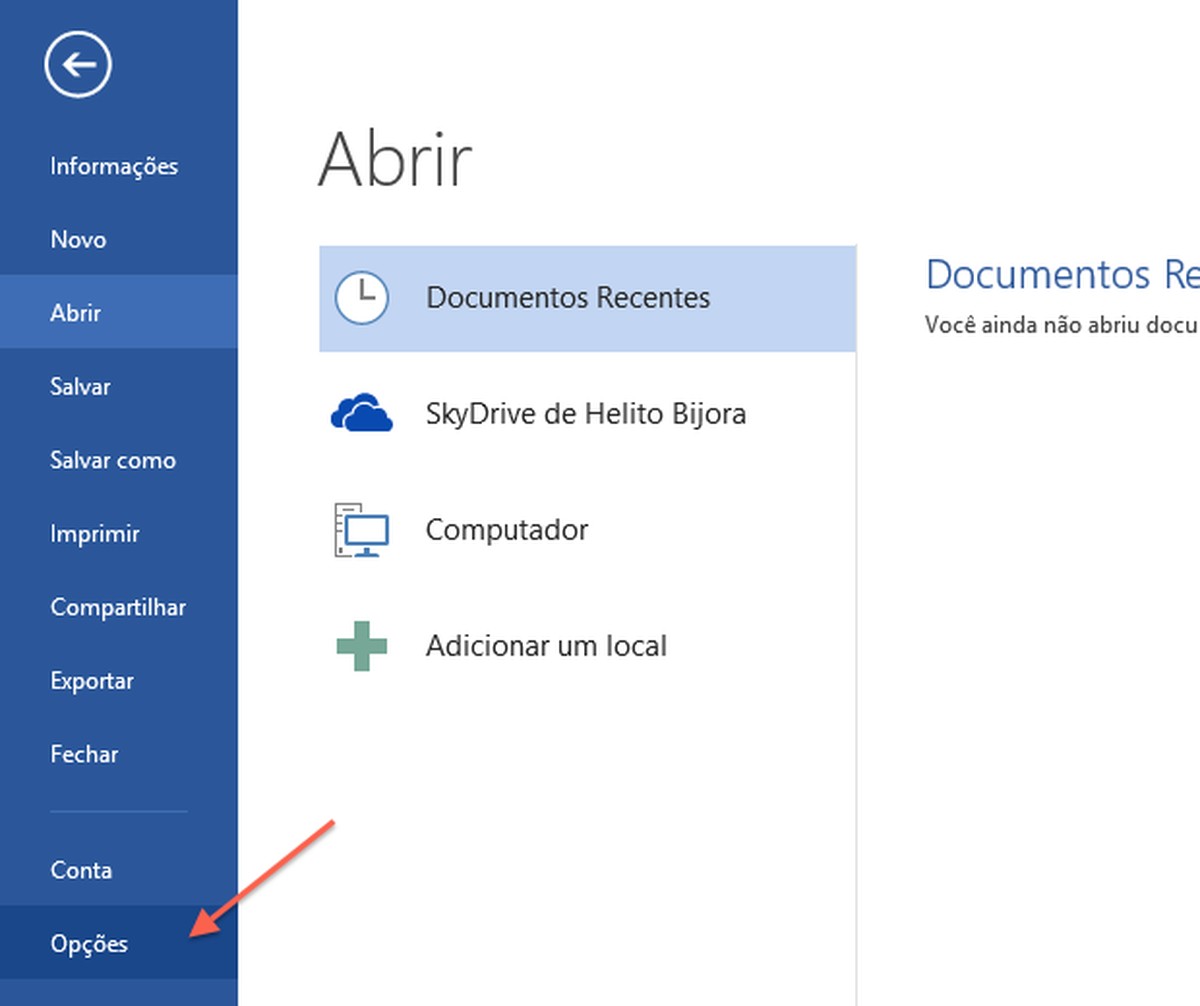Click SkyDrive de Helito Bijora text label
1200x1006 pixels.
click(x=586, y=412)
